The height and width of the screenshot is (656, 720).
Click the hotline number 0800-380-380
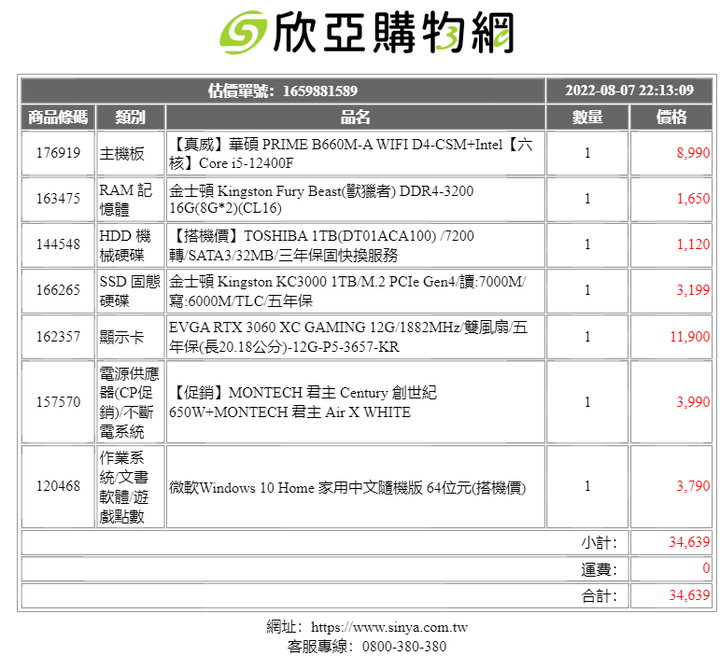tap(404, 646)
